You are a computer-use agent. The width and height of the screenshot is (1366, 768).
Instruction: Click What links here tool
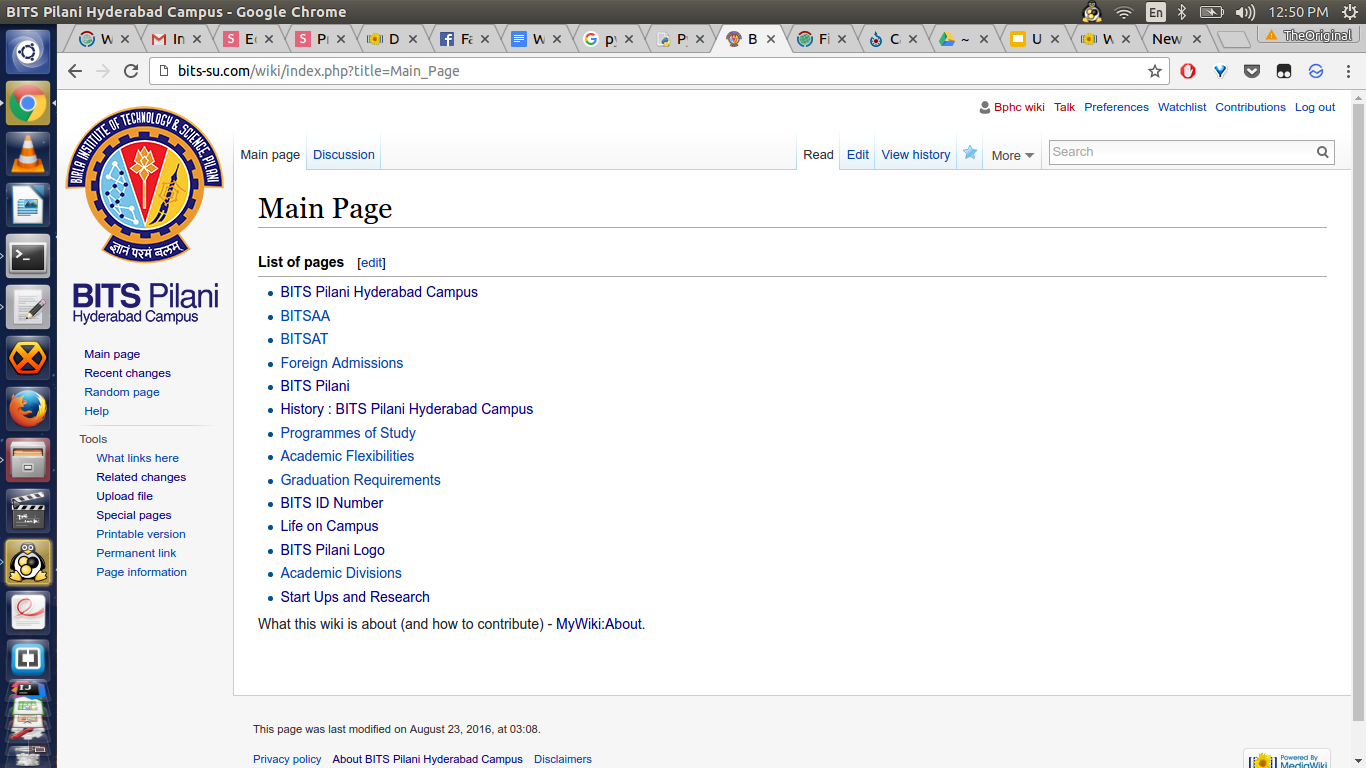[137, 458]
